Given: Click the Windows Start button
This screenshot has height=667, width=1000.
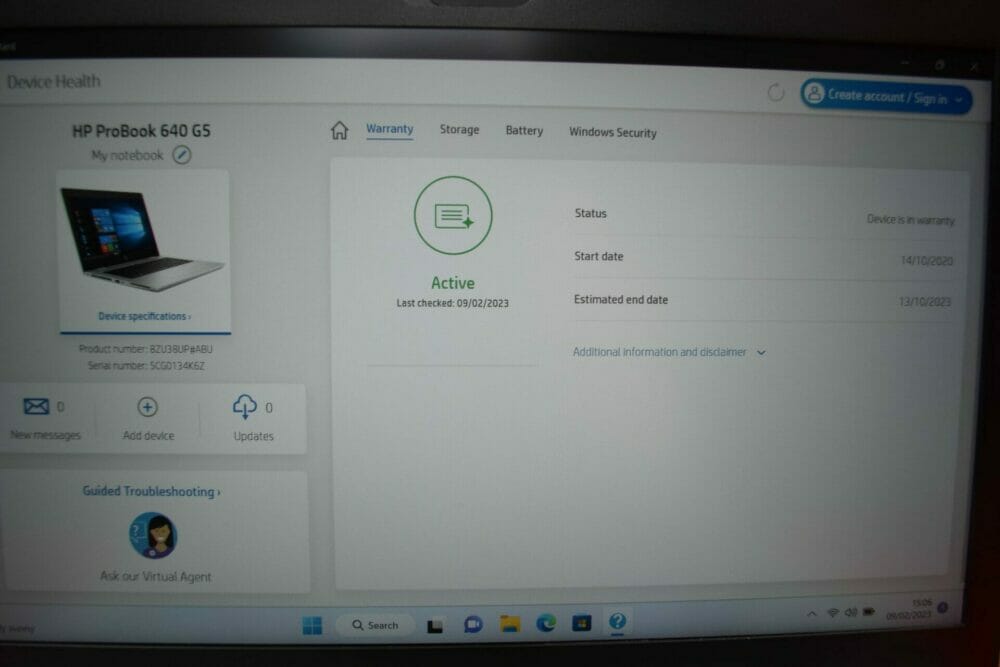Looking at the screenshot, I should click(312, 626).
